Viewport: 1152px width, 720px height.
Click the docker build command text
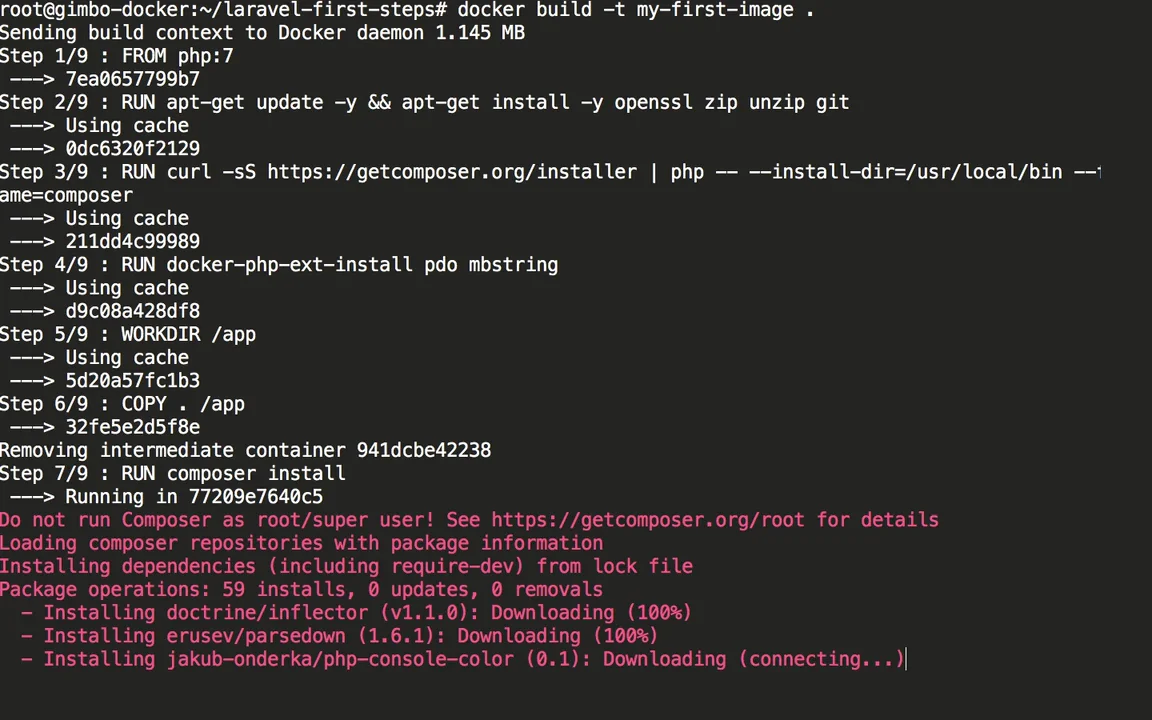[x=636, y=10]
